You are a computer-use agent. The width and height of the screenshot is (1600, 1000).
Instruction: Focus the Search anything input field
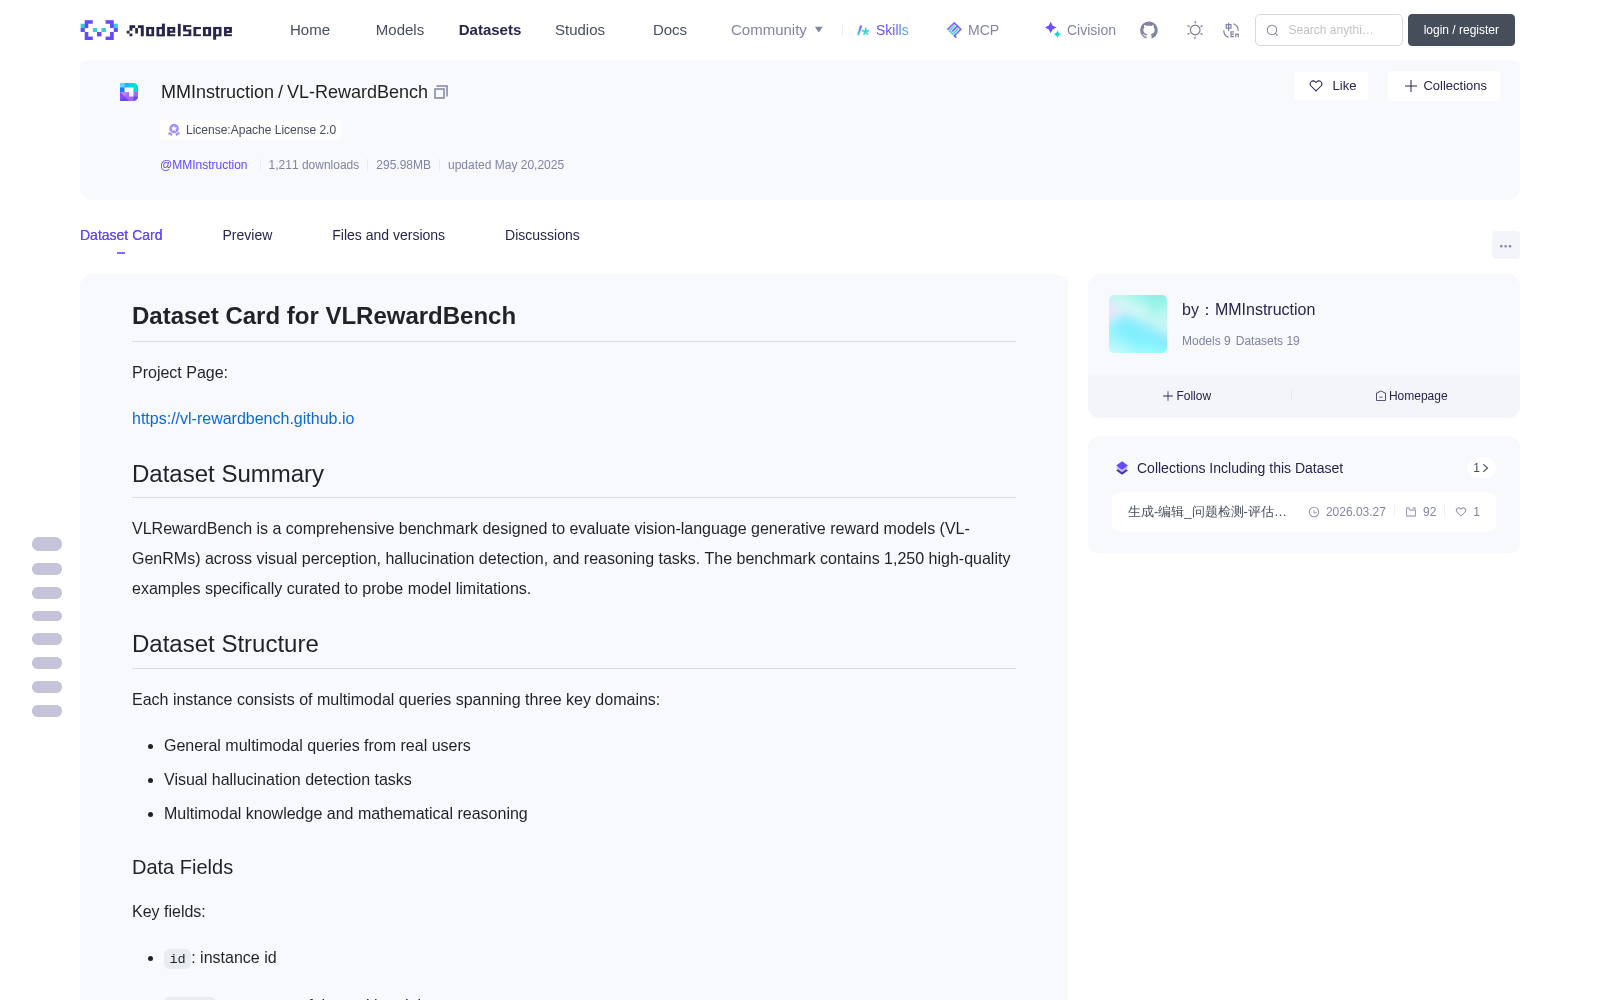[1330, 30]
